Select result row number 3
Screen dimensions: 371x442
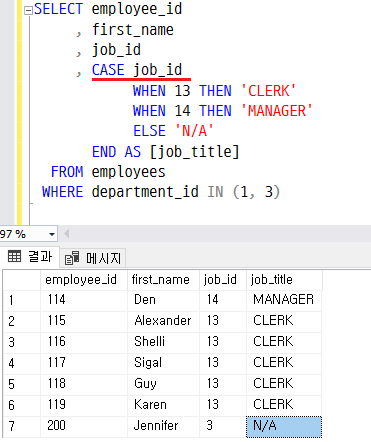[x=22, y=342]
